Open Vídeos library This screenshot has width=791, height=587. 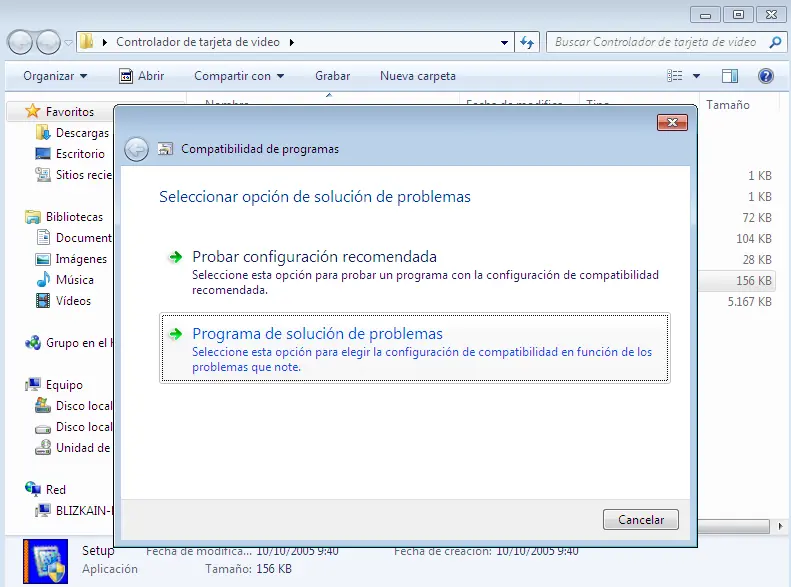click(64, 301)
